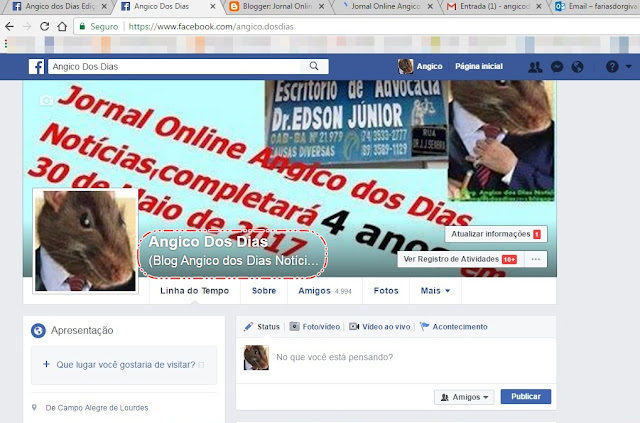This screenshot has height=423, width=640.
Task: Click the rat profile picture
Action: [85, 241]
